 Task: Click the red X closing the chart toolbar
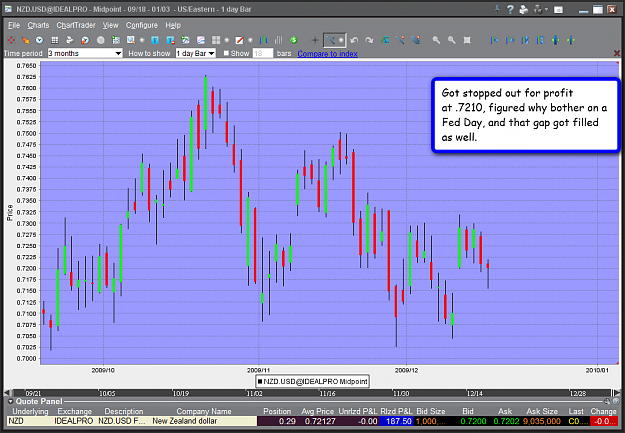617,53
